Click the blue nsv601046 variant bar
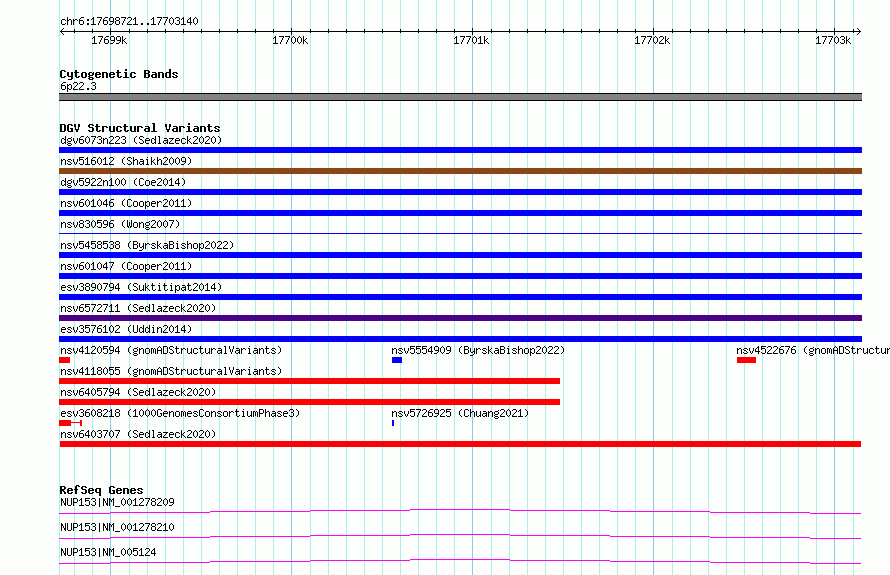The height and width of the screenshot is (575, 890). [460, 213]
